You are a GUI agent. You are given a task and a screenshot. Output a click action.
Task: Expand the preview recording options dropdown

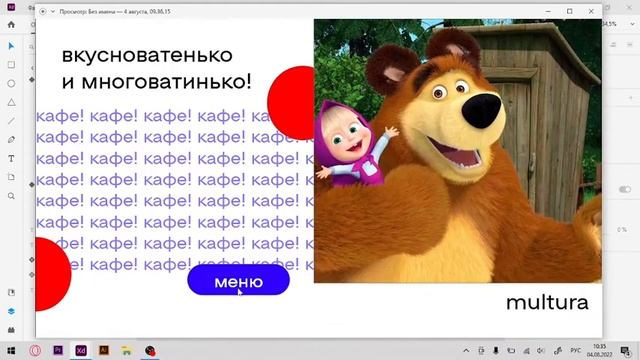53,11
